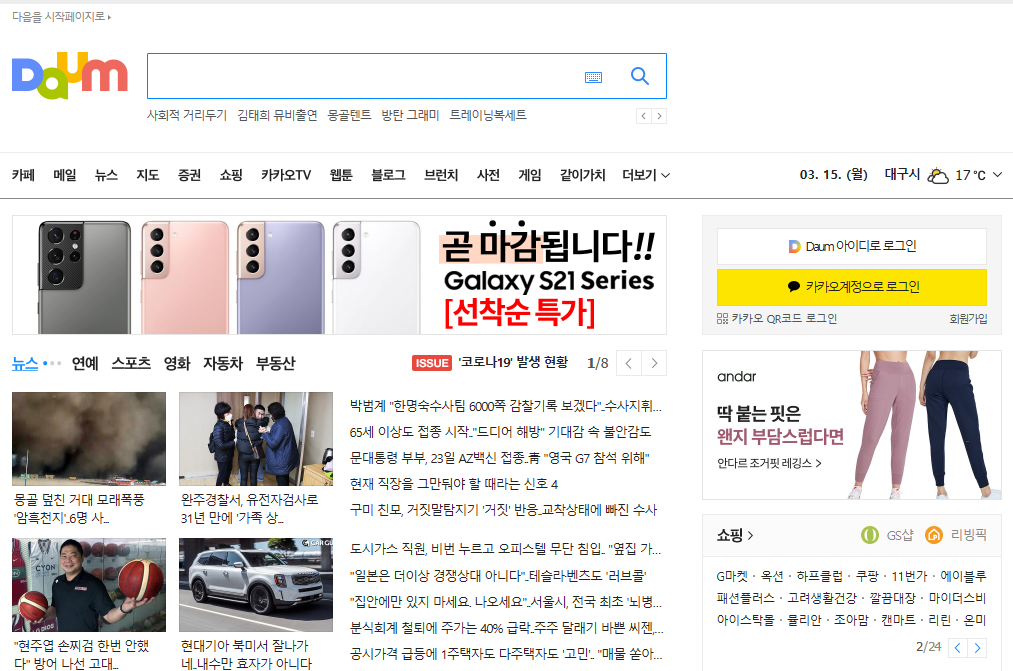The image size is (1013, 671).
Task: Open the virtual keyboard icon in search box
Action: pos(593,77)
